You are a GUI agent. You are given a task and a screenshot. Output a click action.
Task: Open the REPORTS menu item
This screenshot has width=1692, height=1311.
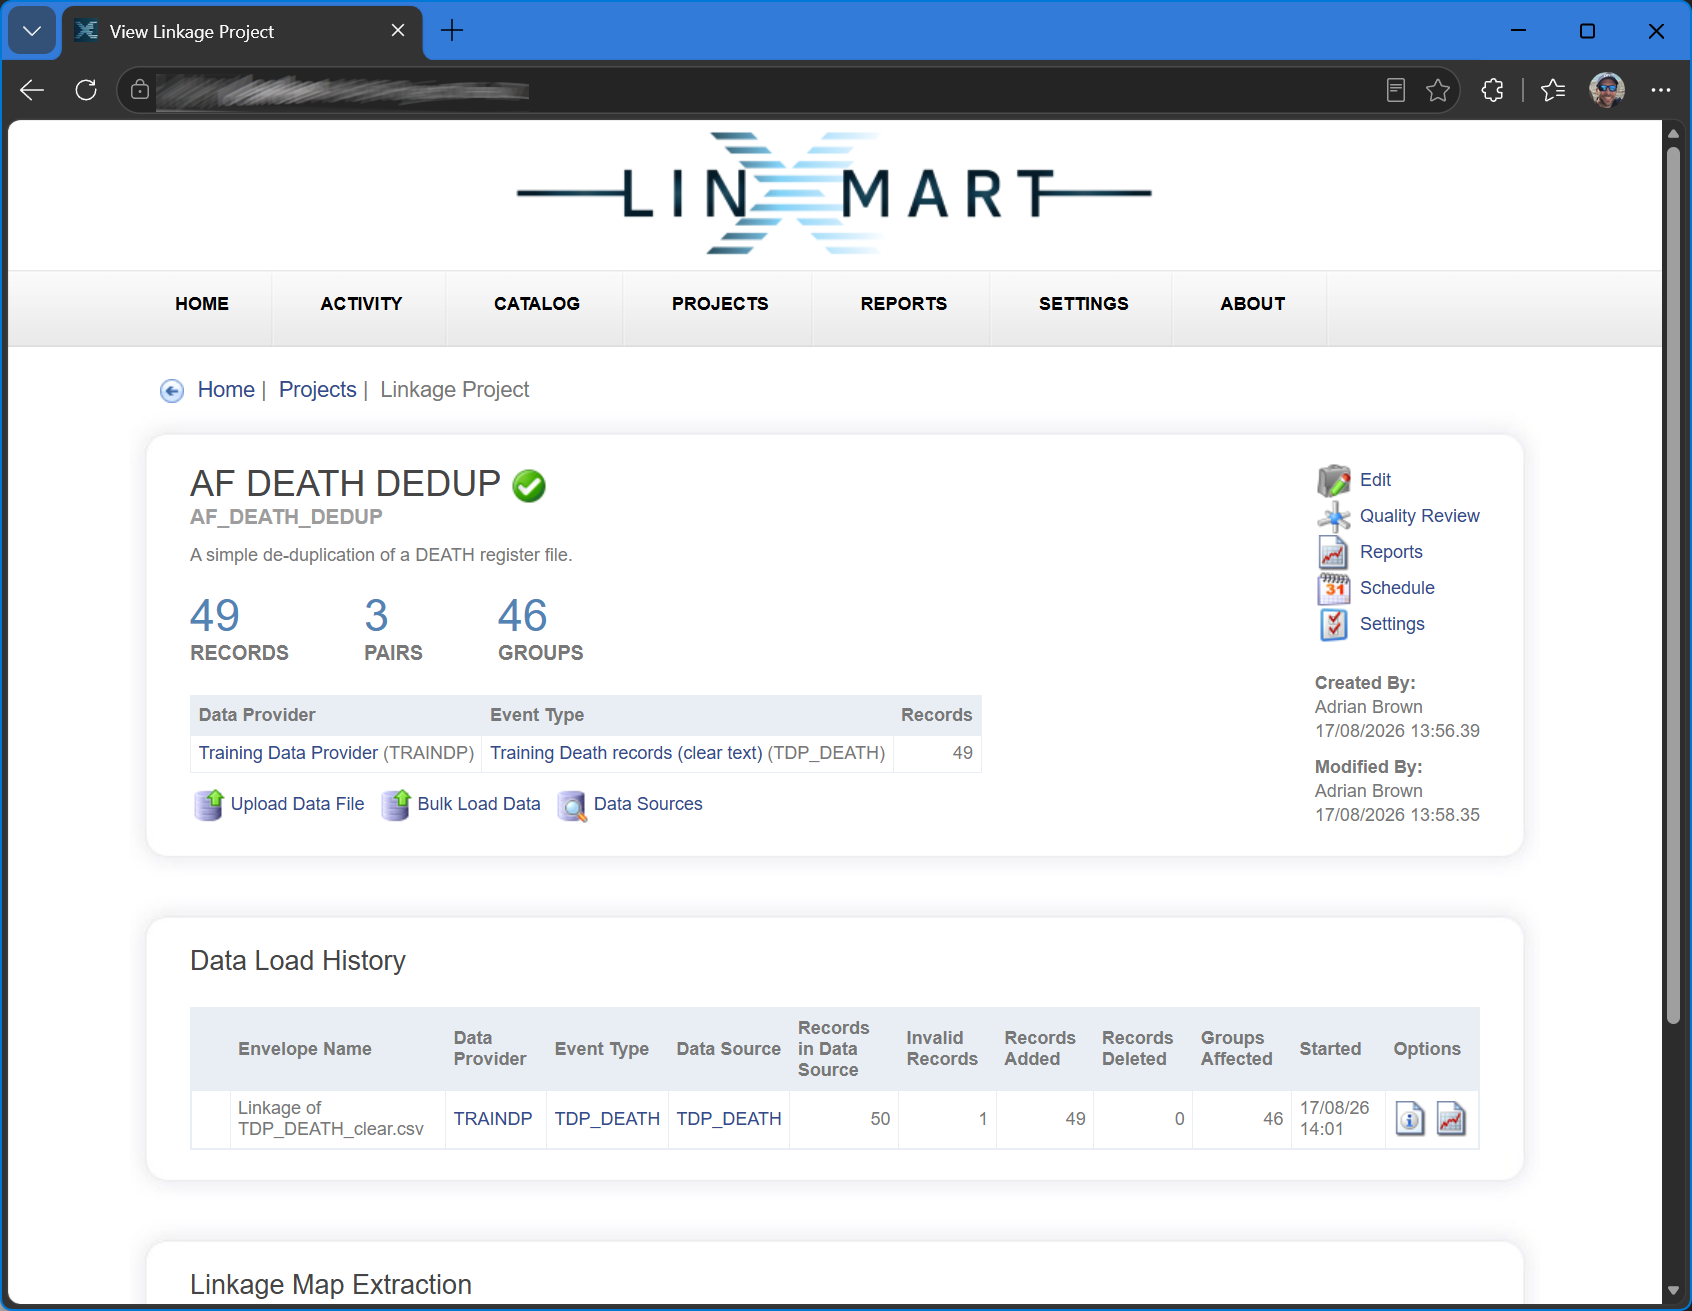(904, 304)
